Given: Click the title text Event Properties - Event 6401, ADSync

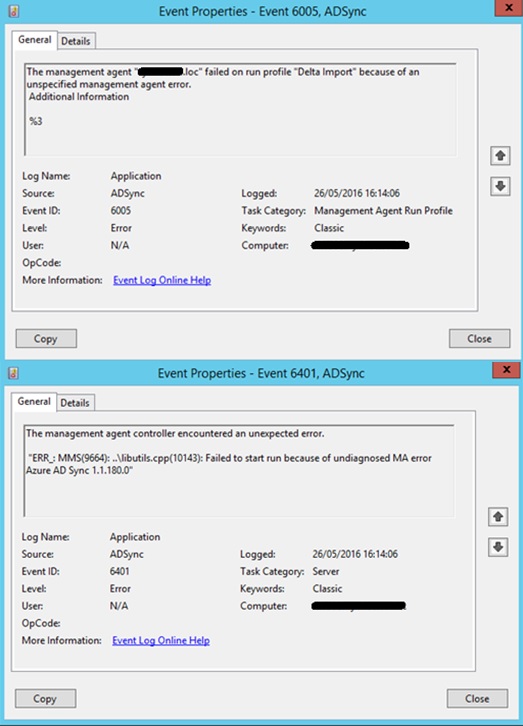Looking at the screenshot, I should tap(261, 373).
